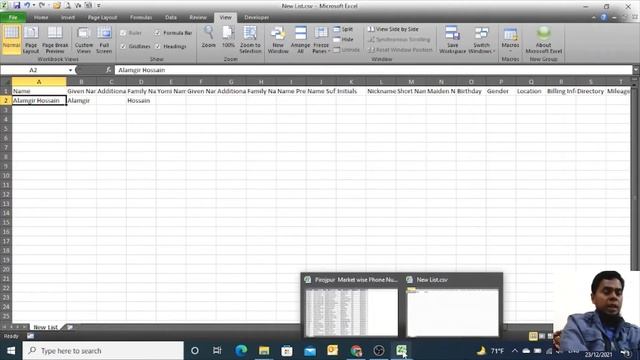The width and height of the screenshot is (640, 360).
Task: Enter Full Screen view
Action: click(104, 39)
